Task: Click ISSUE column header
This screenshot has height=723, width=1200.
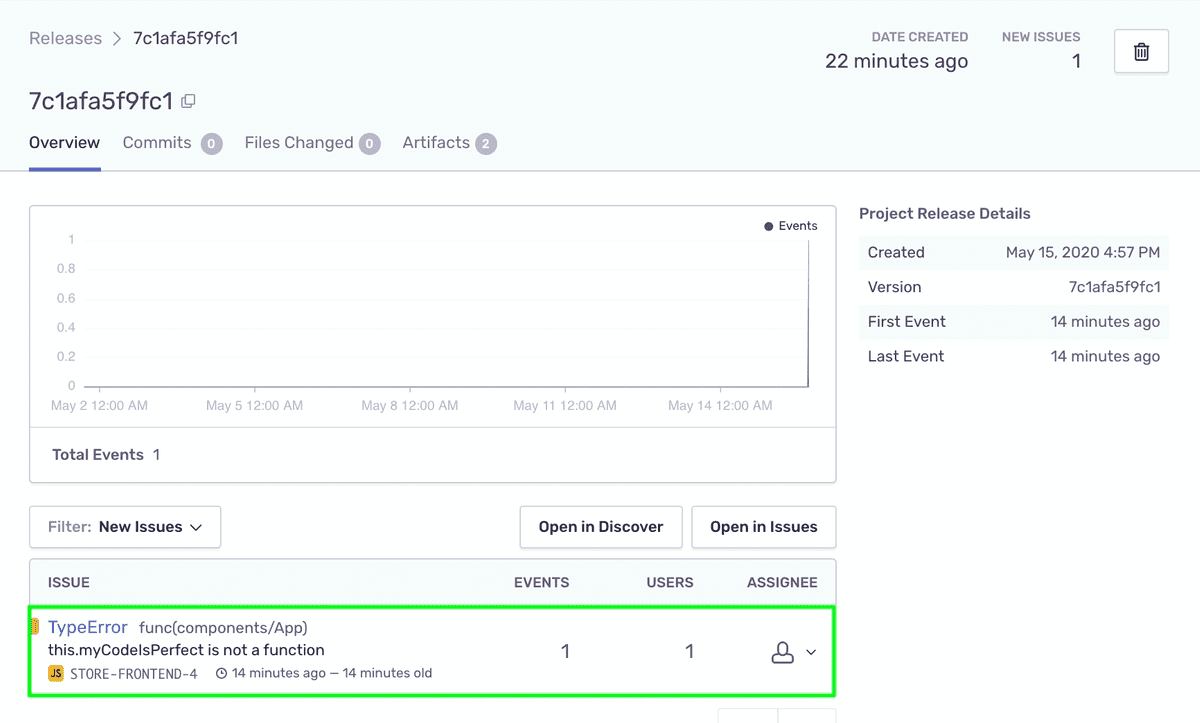Action: point(69,583)
